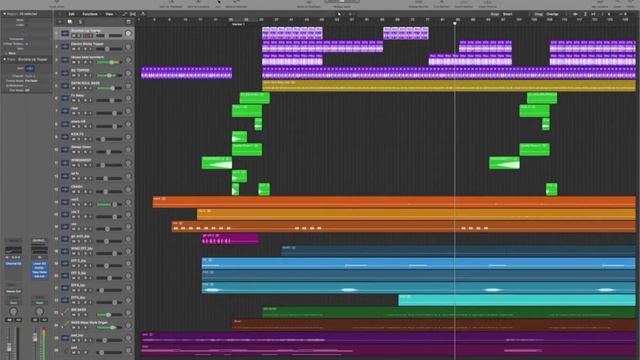Open the View menu in tracks area
640x360 pixels.
coord(110,14)
